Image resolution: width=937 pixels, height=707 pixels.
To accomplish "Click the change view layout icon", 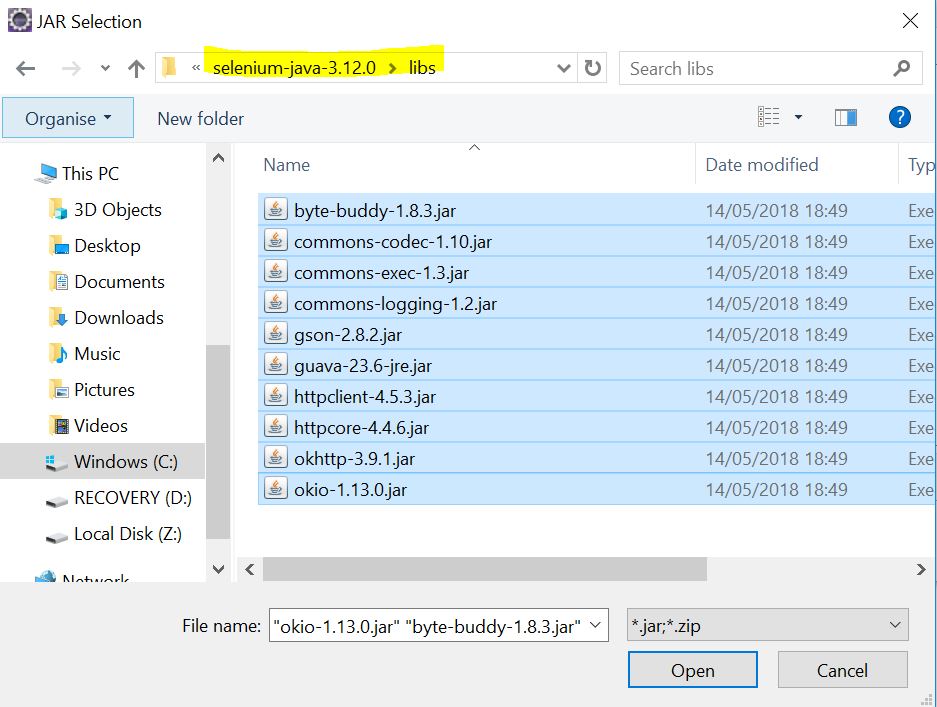I will [768, 118].
